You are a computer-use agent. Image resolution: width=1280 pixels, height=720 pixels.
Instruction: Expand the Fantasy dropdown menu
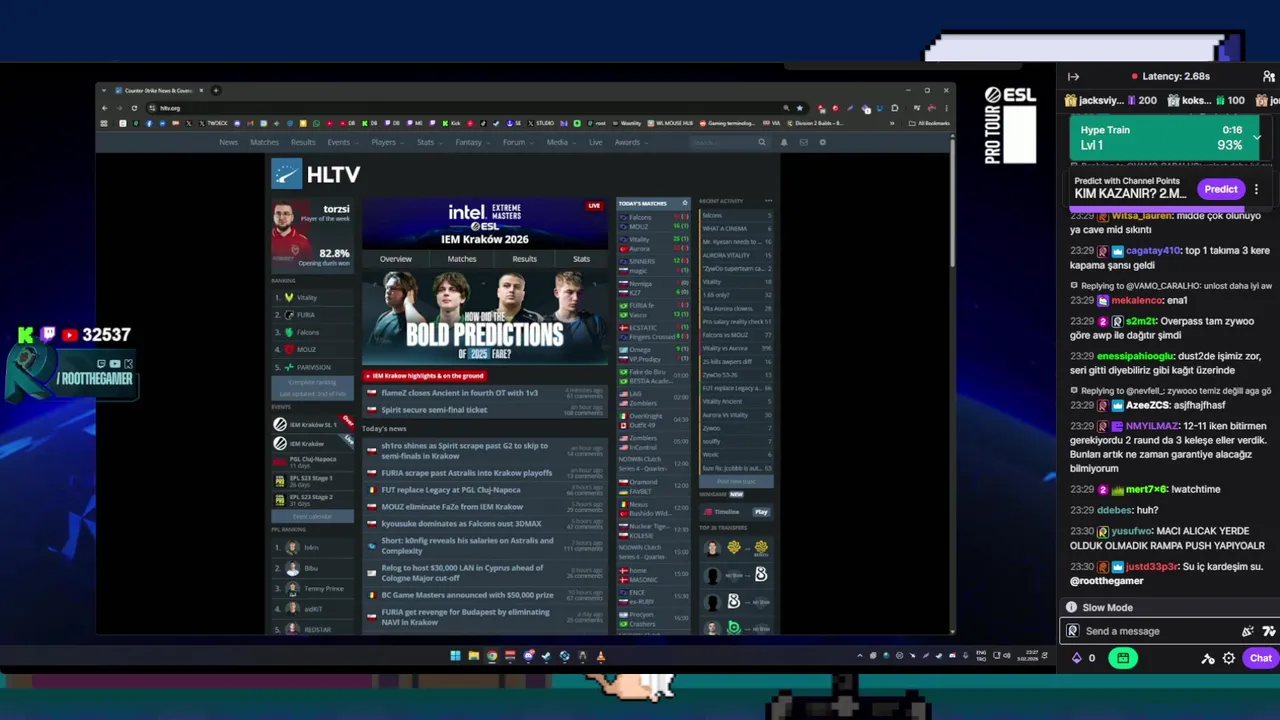(x=471, y=142)
